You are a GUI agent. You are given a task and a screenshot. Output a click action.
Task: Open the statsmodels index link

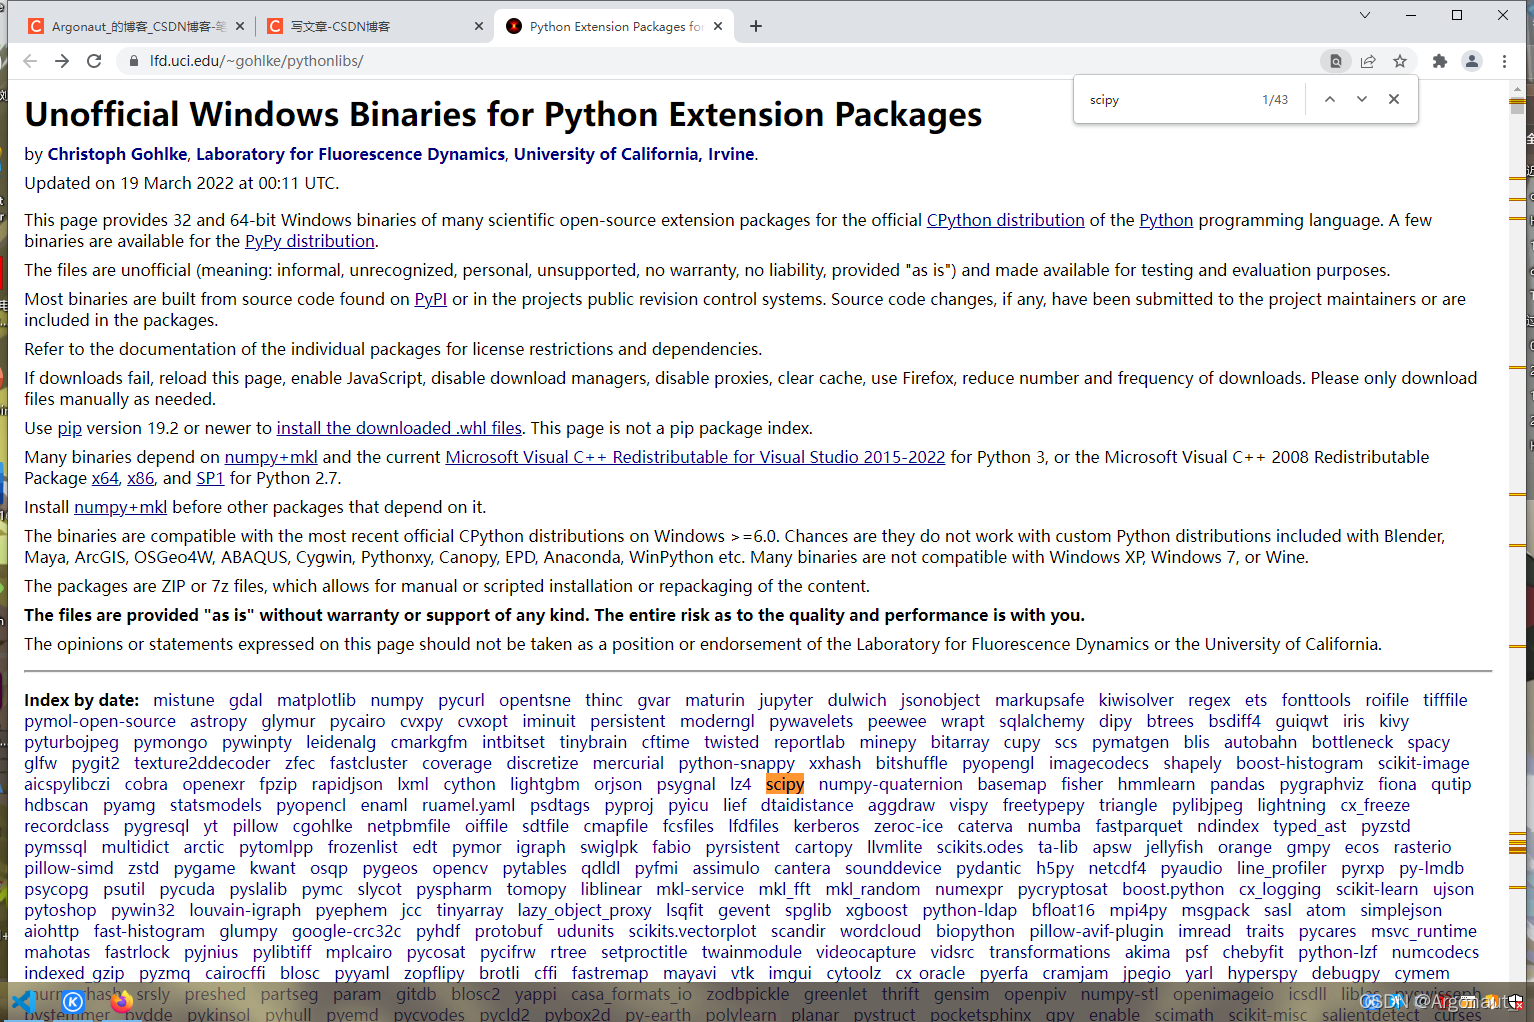pos(216,805)
